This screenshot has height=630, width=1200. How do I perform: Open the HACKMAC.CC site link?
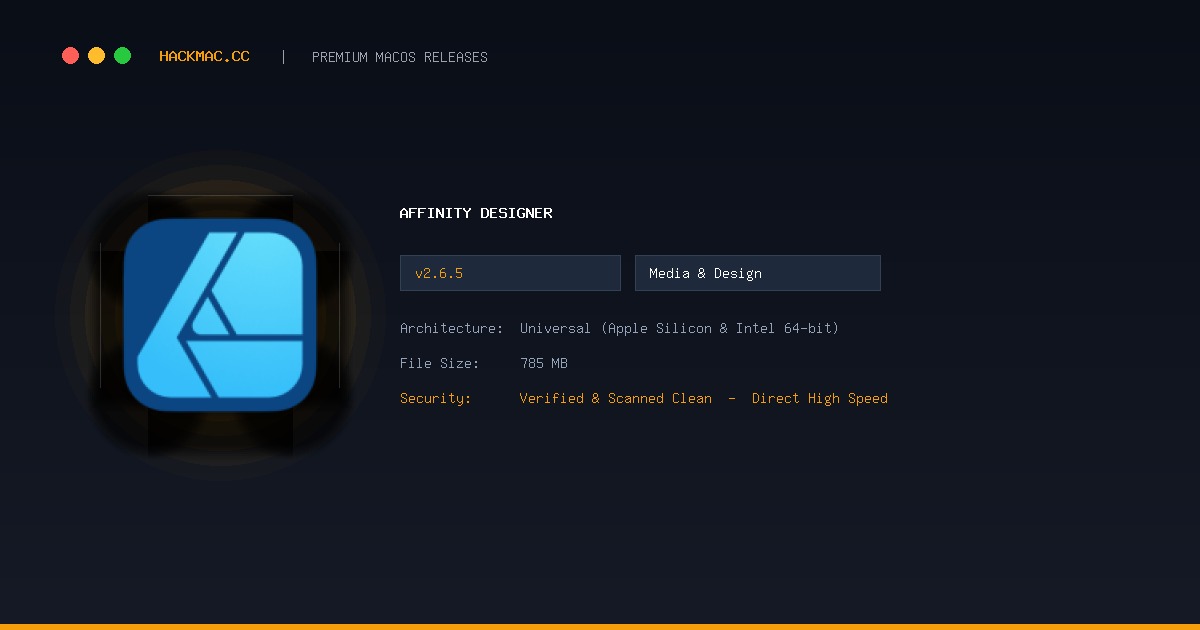[204, 57]
